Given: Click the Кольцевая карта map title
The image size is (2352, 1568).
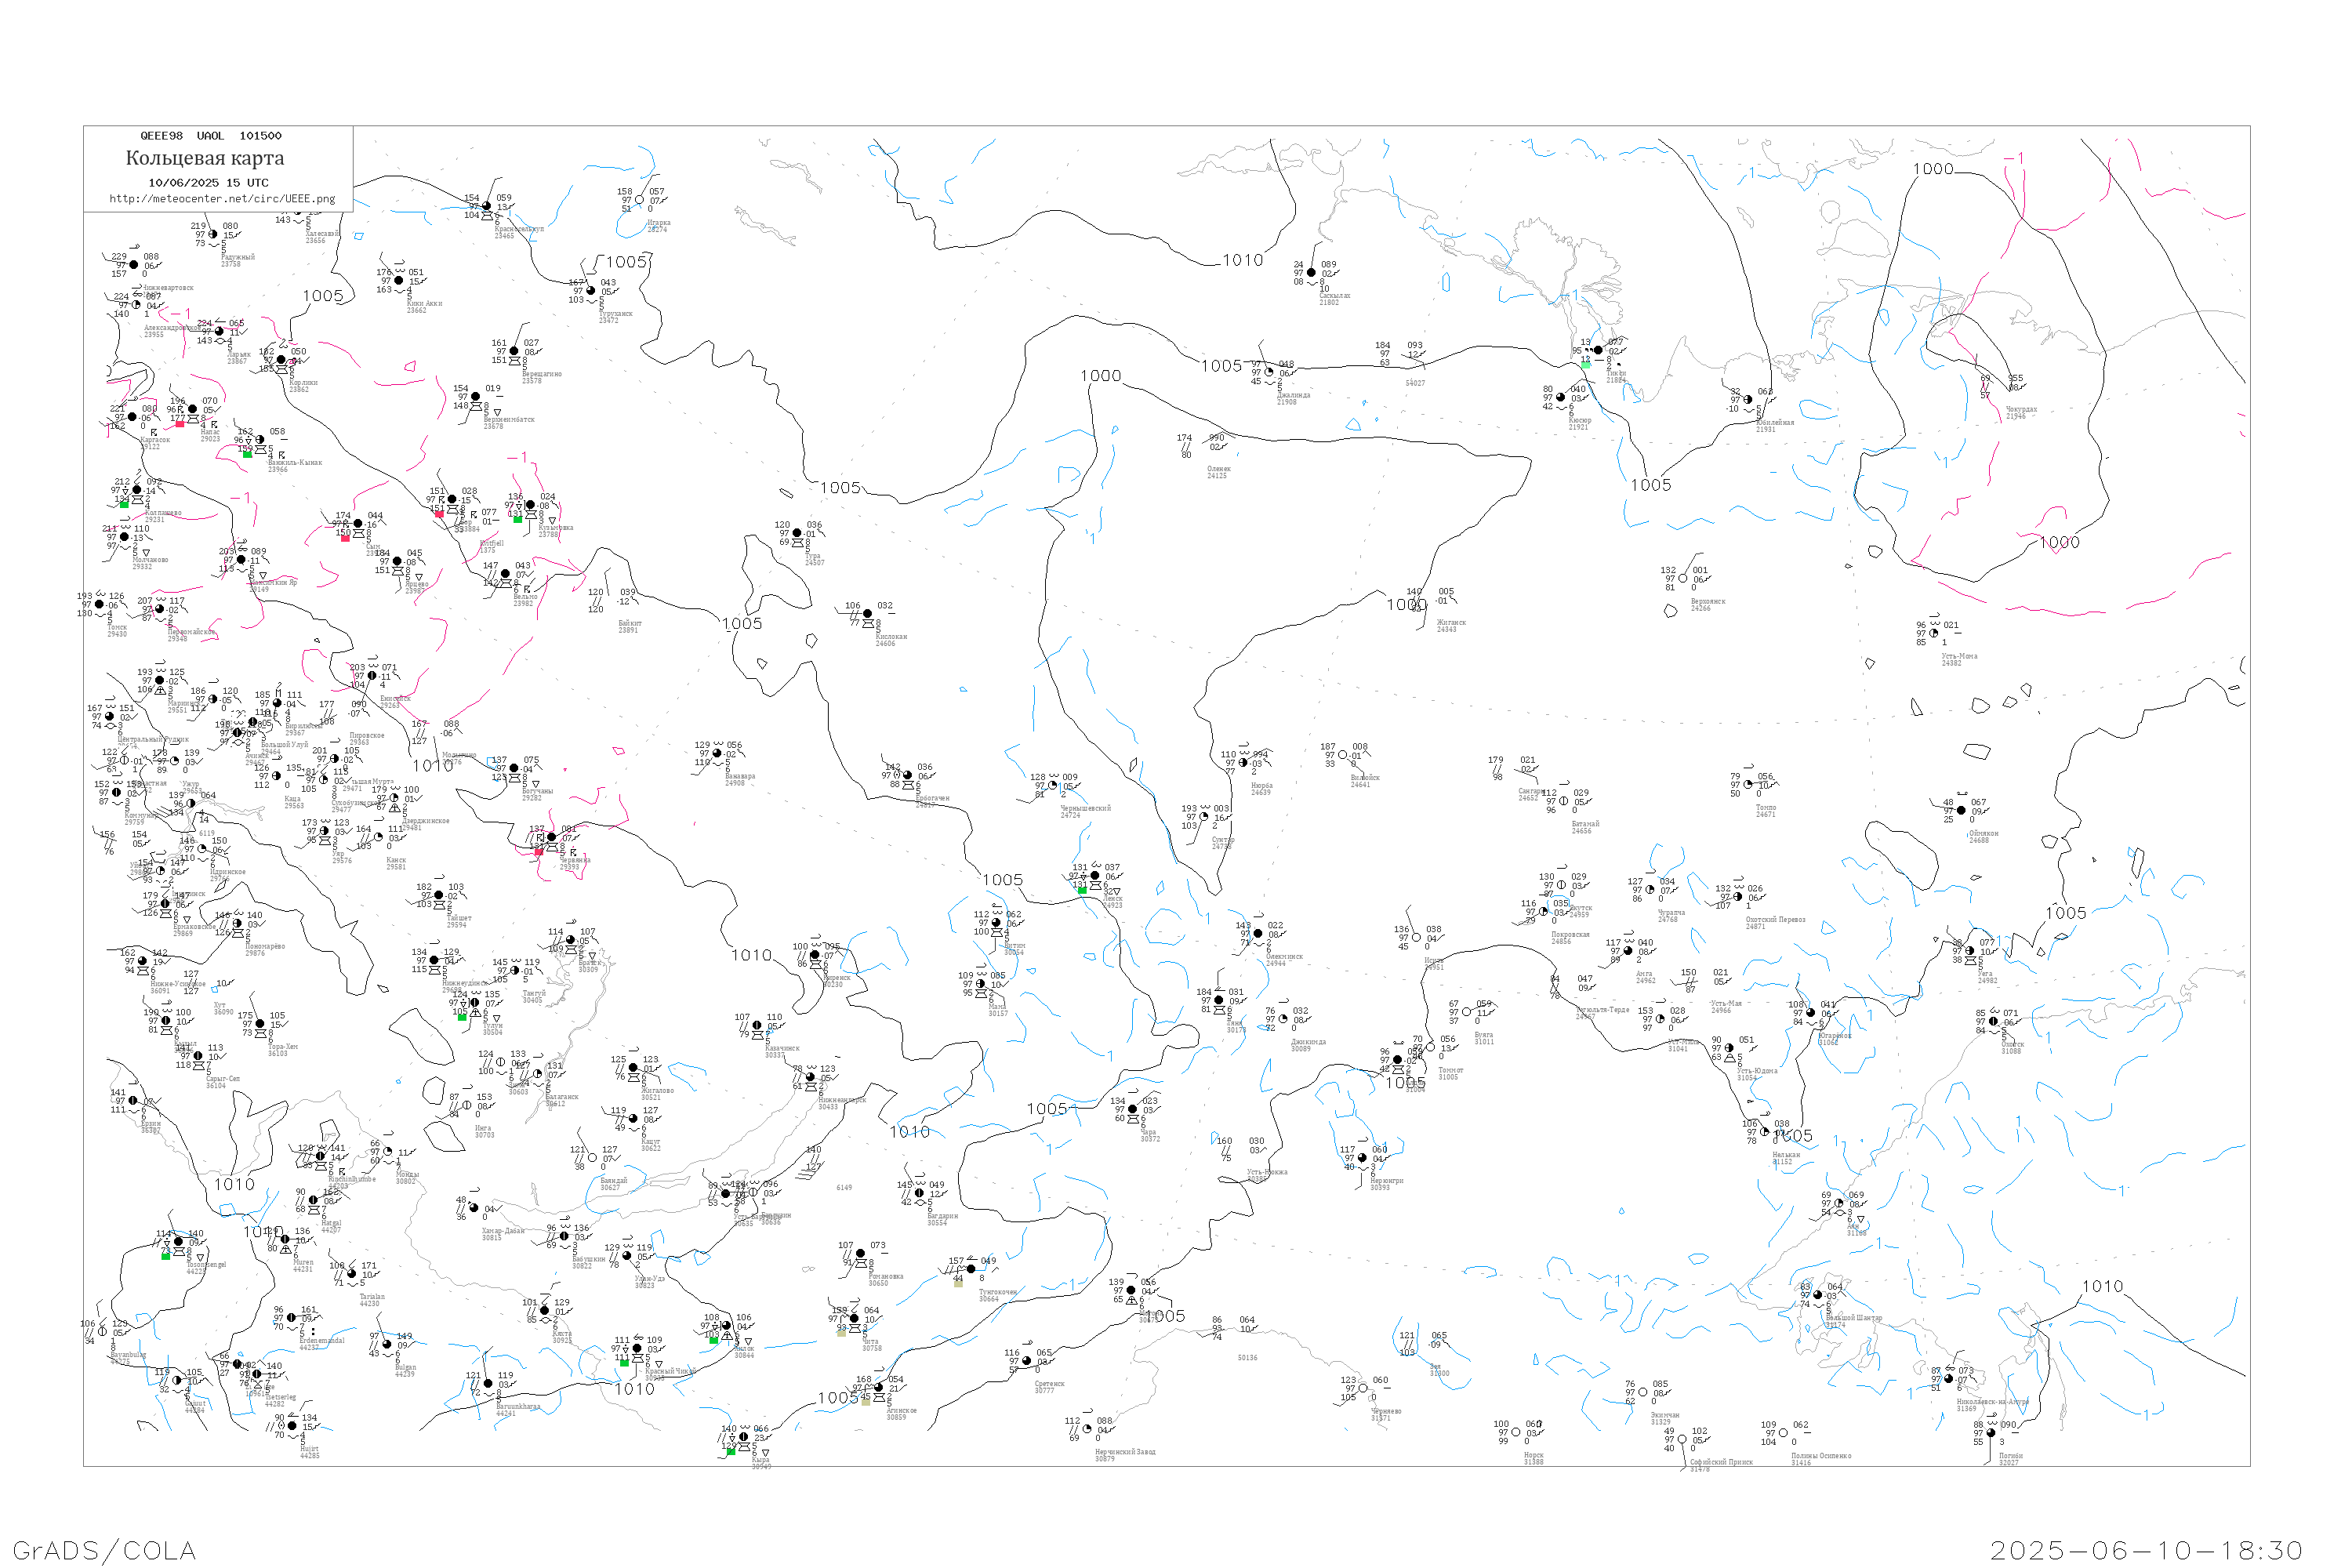Looking at the screenshot, I should (x=205, y=158).
